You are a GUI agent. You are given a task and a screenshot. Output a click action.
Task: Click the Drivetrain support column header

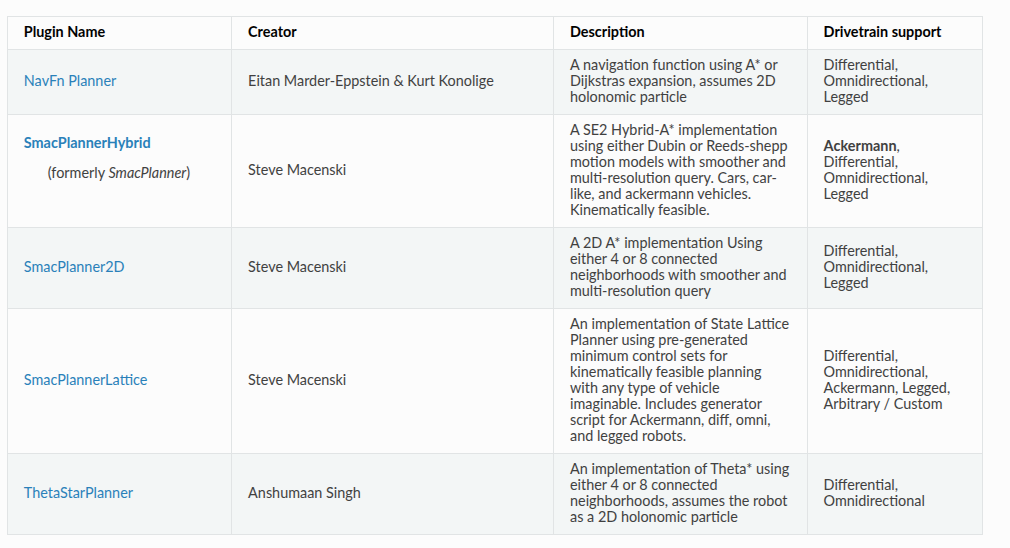(x=882, y=32)
